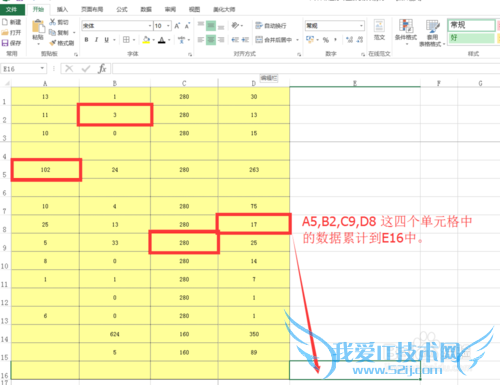Click the text orientation icon
The width and height of the screenshot is (500, 385).
pyautogui.click(x=235, y=25)
